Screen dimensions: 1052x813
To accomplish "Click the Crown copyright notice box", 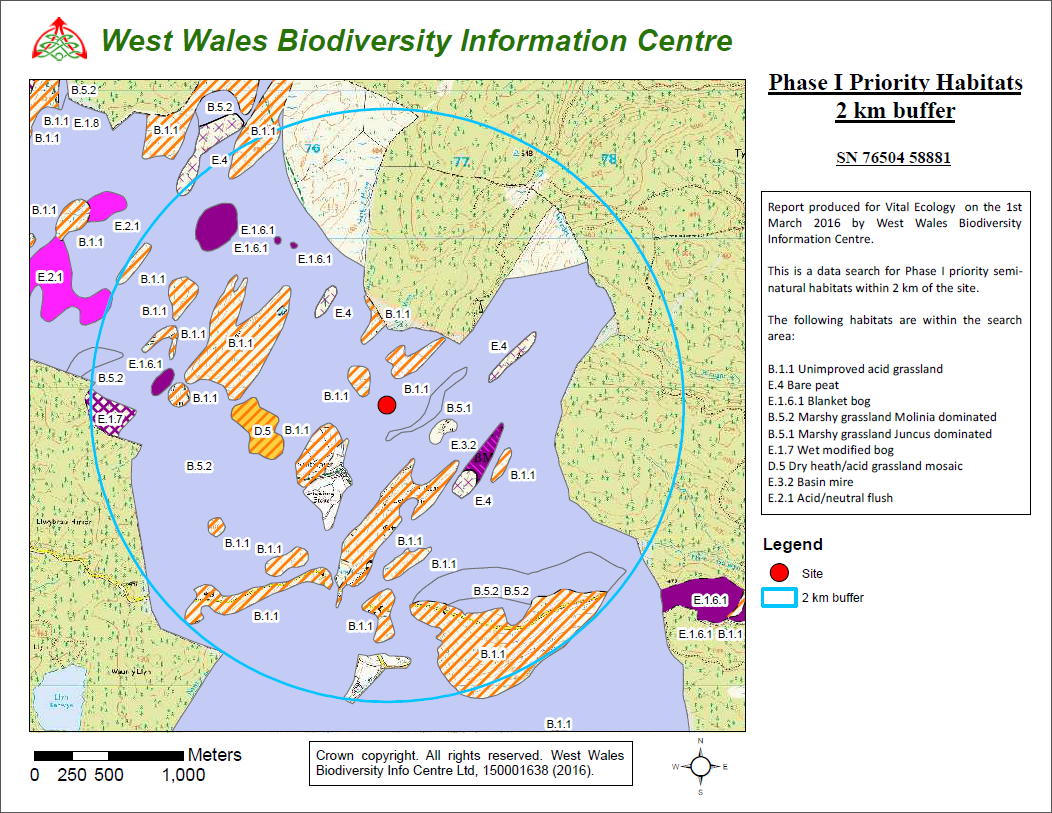I will pos(469,763).
